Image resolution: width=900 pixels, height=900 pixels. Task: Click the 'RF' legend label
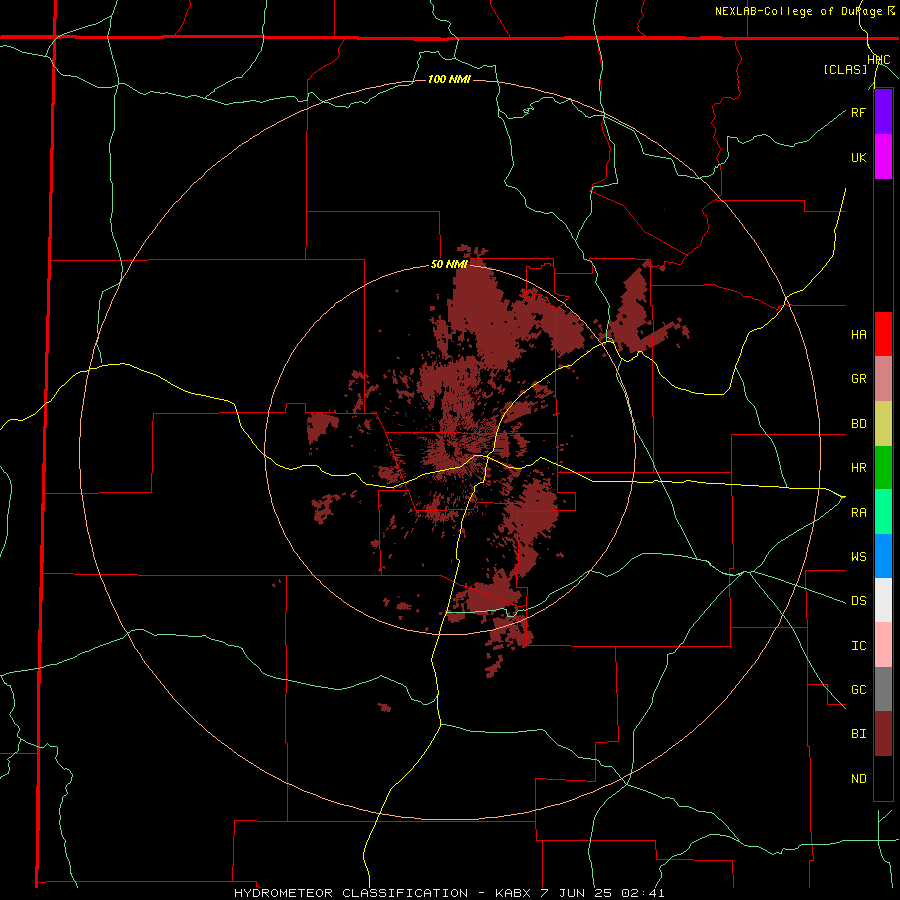(x=858, y=112)
